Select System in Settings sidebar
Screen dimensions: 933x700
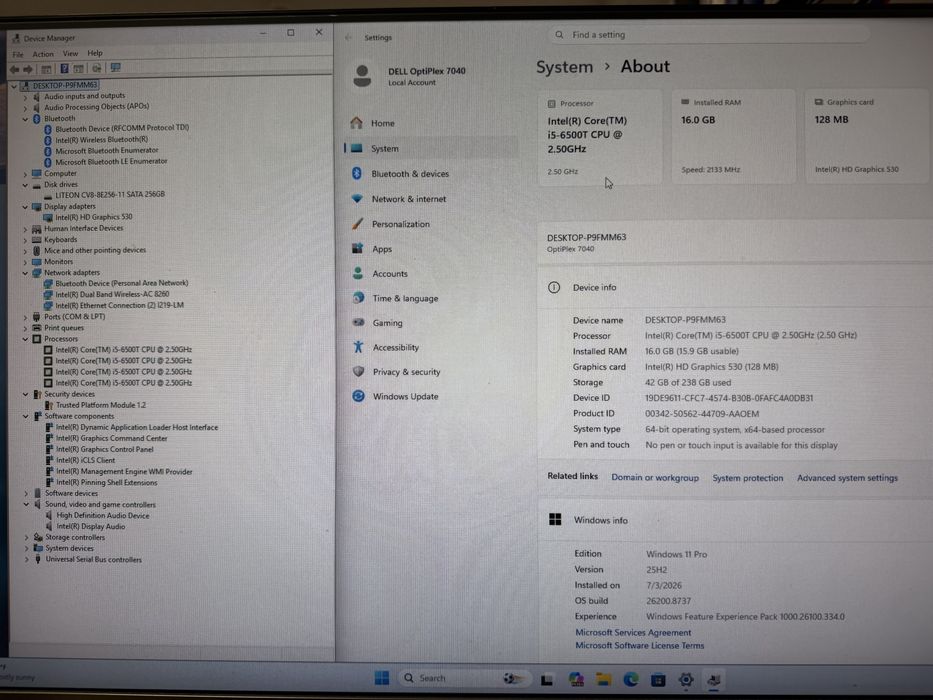(431, 148)
